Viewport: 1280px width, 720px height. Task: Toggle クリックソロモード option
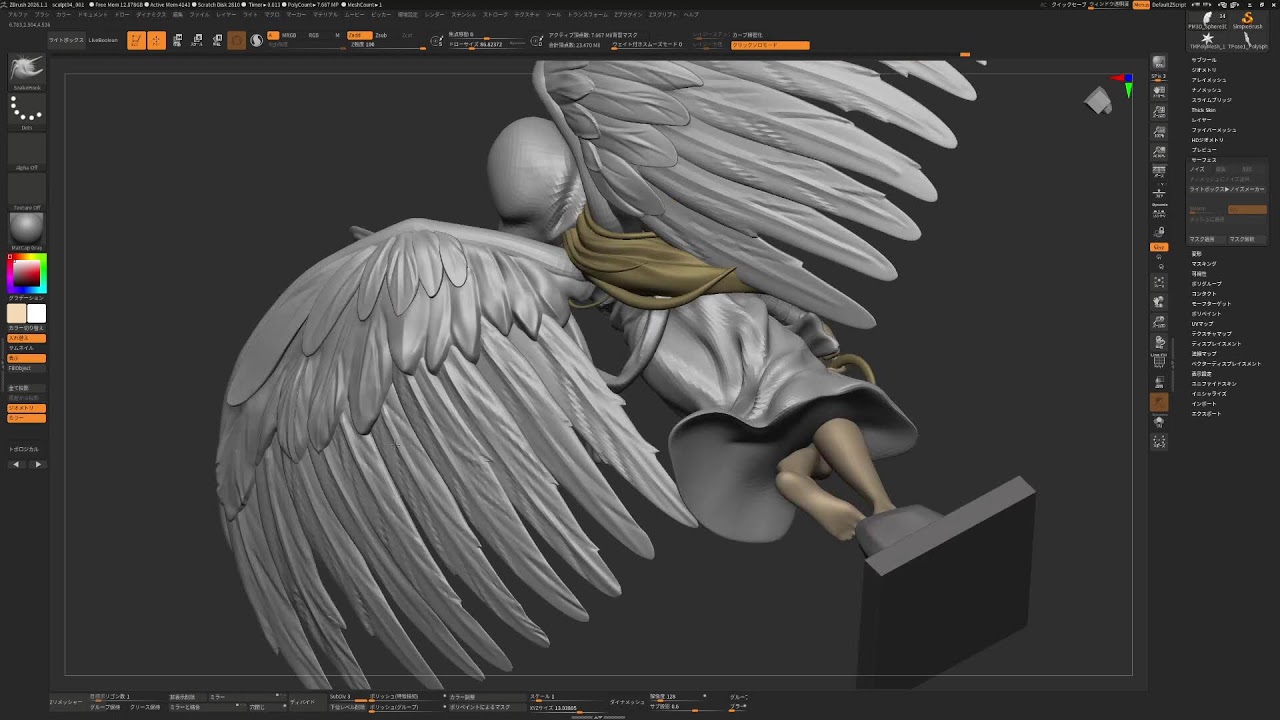770,45
